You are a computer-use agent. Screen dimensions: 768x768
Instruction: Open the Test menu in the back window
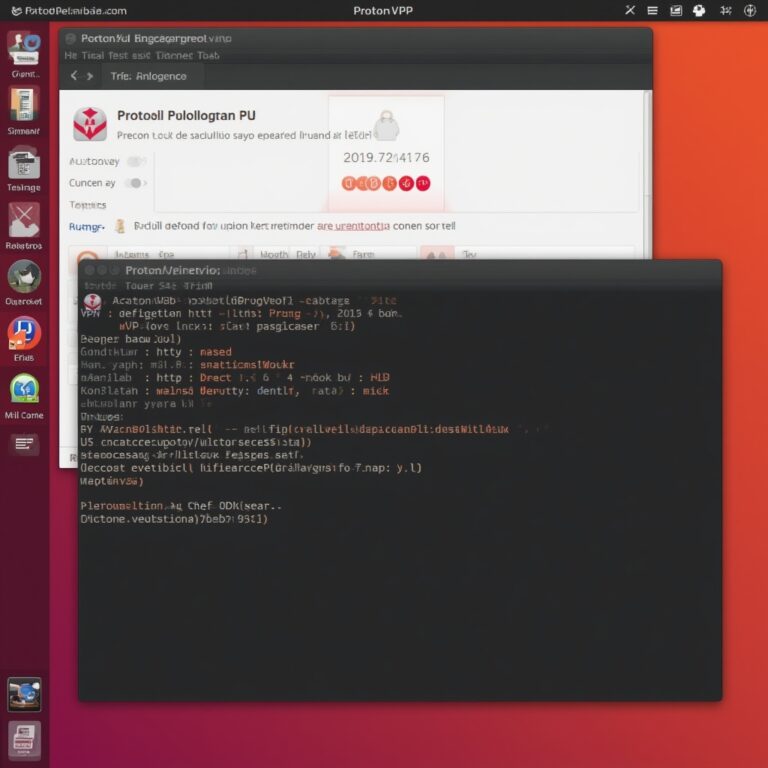[x=118, y=55]
